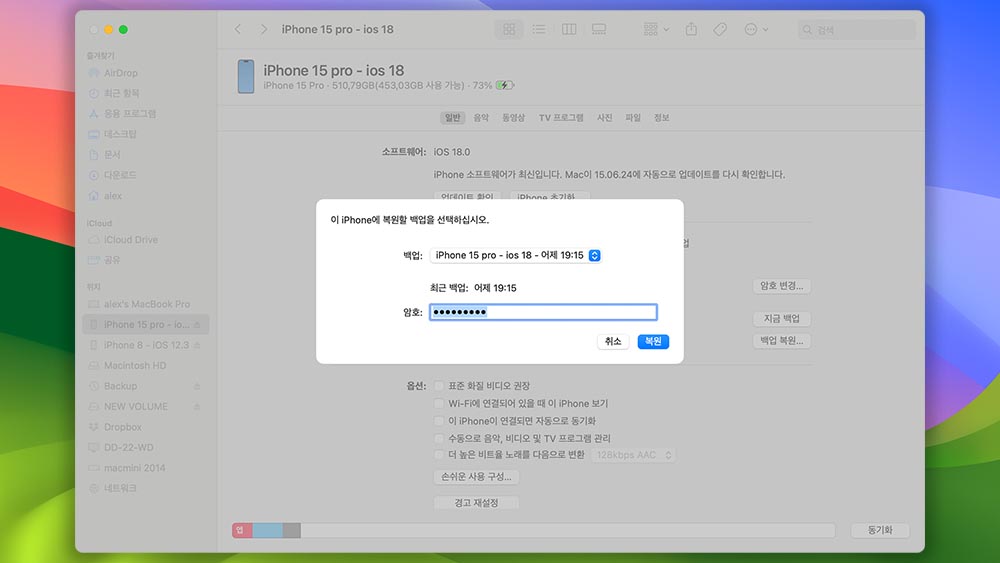The width and height of the screenshot is (1000, 563).
Task: Eject NEW VOLUME from the sidebar
Action: point(197,406)
